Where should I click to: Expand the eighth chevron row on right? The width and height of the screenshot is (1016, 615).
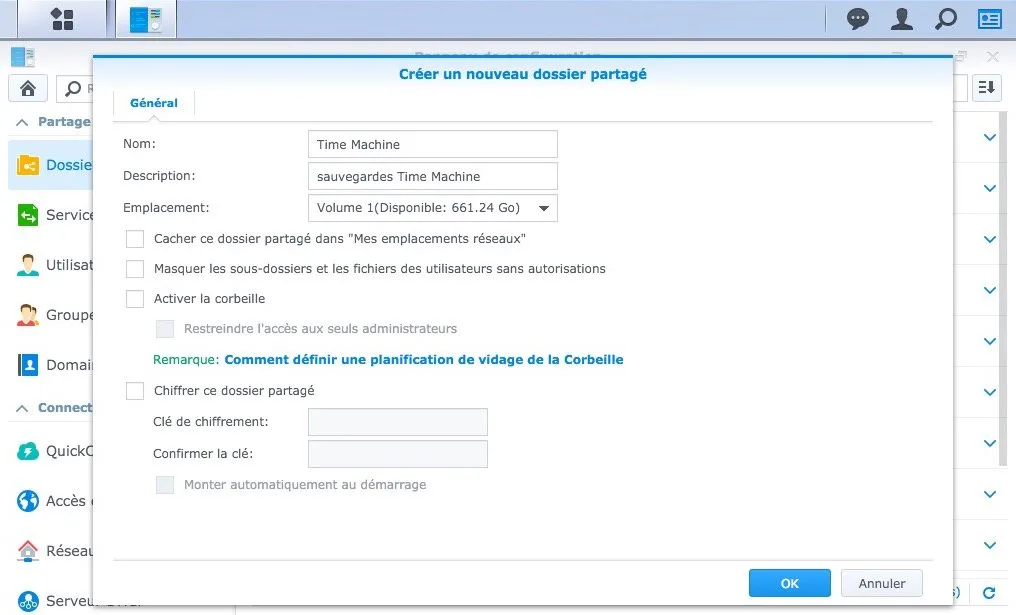point(989,494)
